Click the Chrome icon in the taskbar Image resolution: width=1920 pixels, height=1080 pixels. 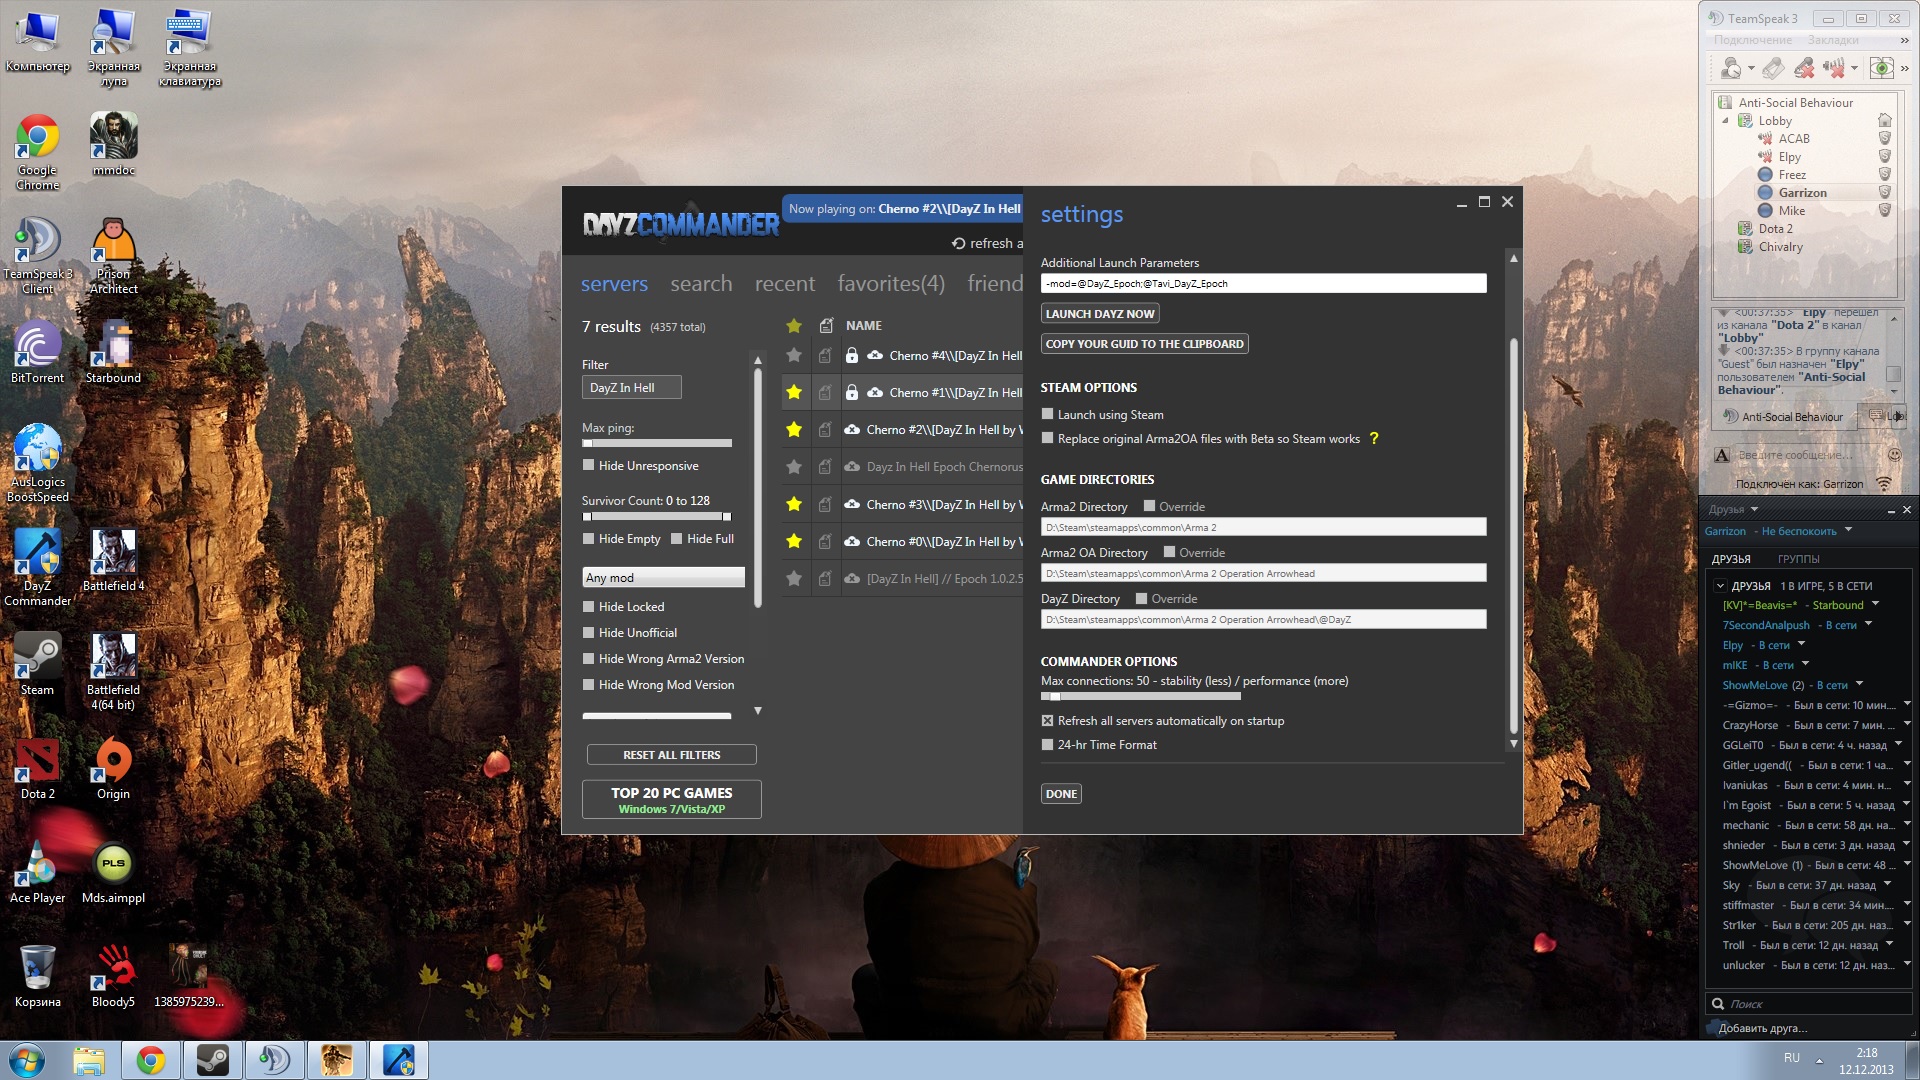tap(151, 1060)
